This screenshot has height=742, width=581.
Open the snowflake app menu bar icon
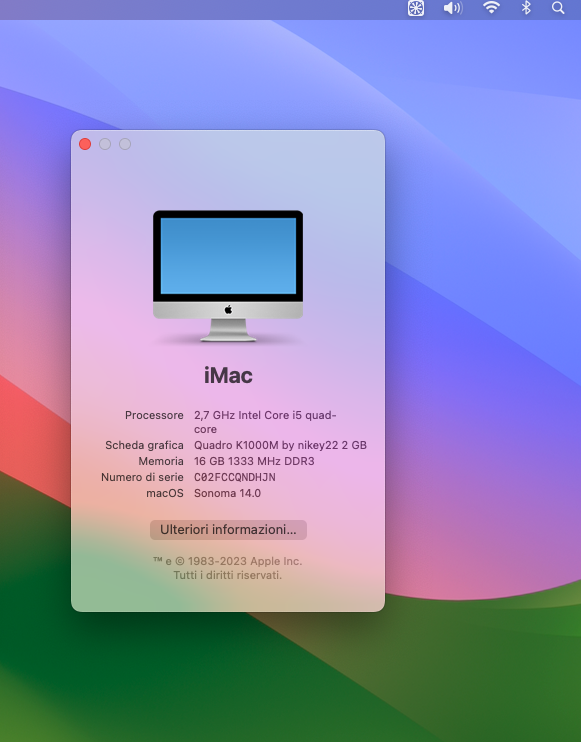click(x=416, y=8)
